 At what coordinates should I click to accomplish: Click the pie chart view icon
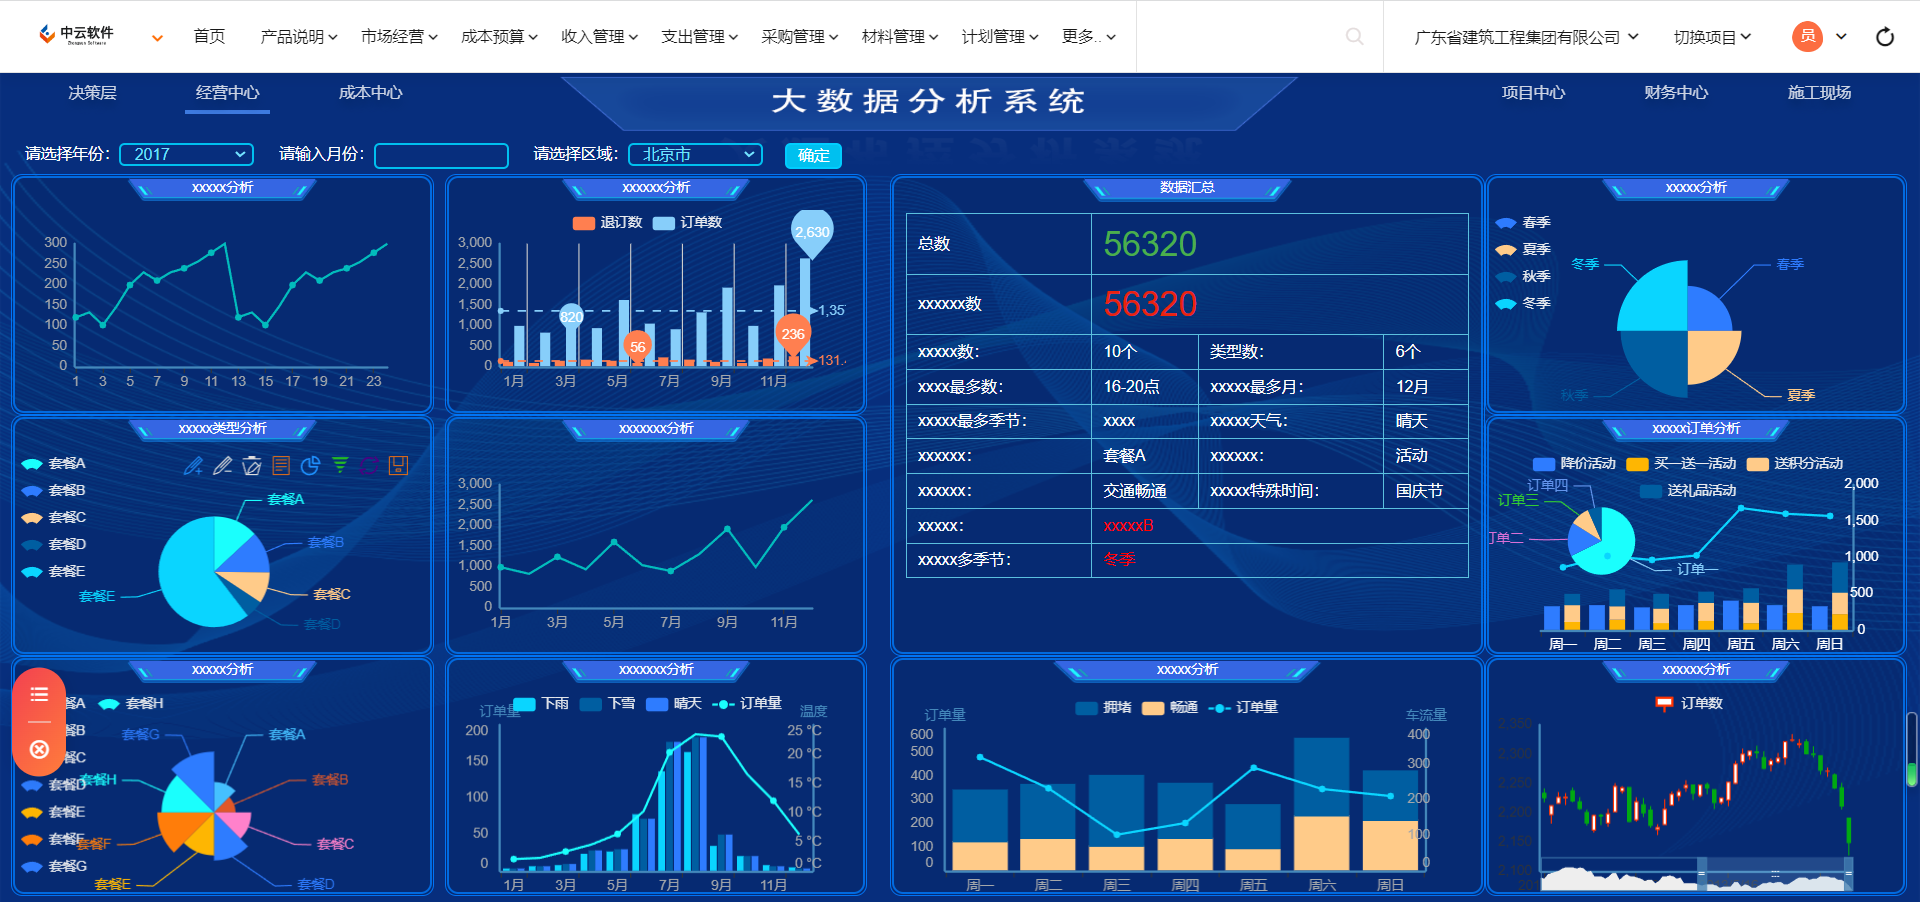tap(310, 465)
